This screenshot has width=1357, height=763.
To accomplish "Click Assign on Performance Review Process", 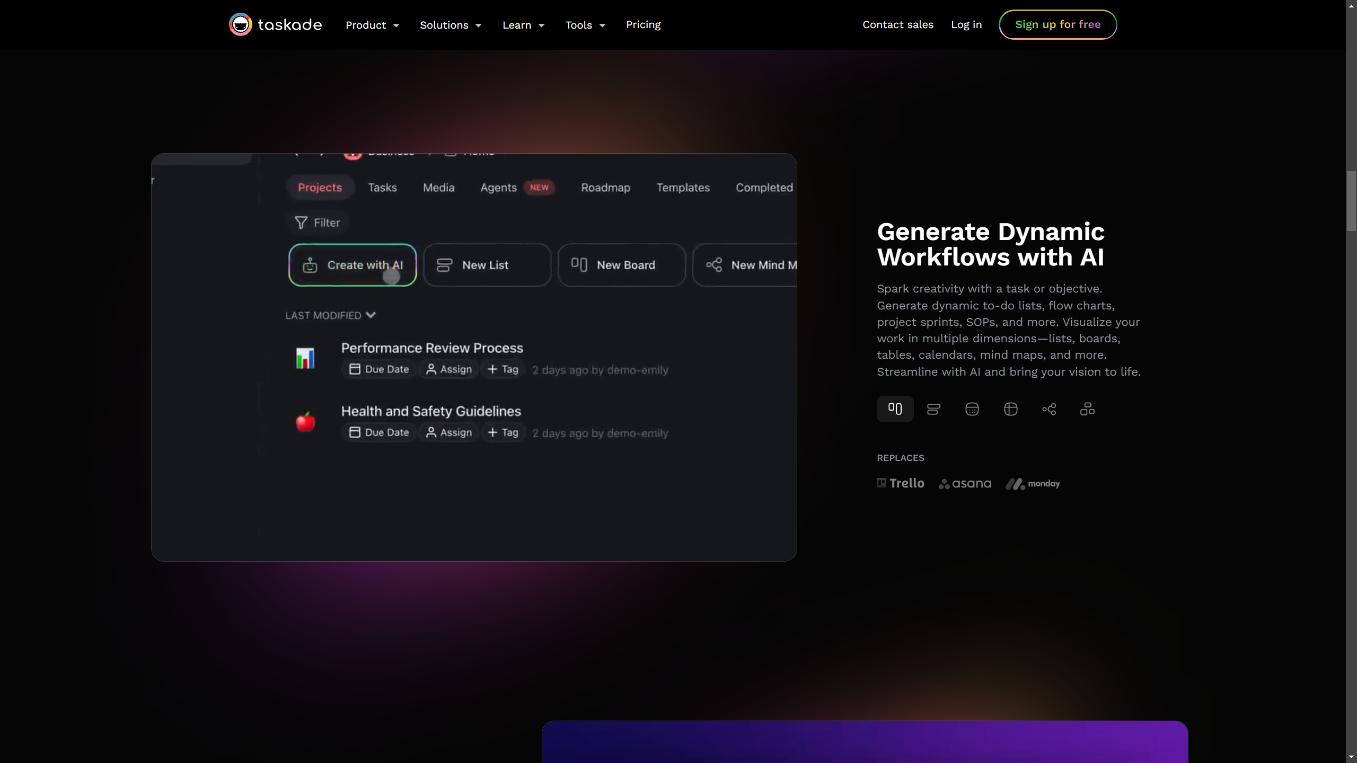I will [449, 369].
